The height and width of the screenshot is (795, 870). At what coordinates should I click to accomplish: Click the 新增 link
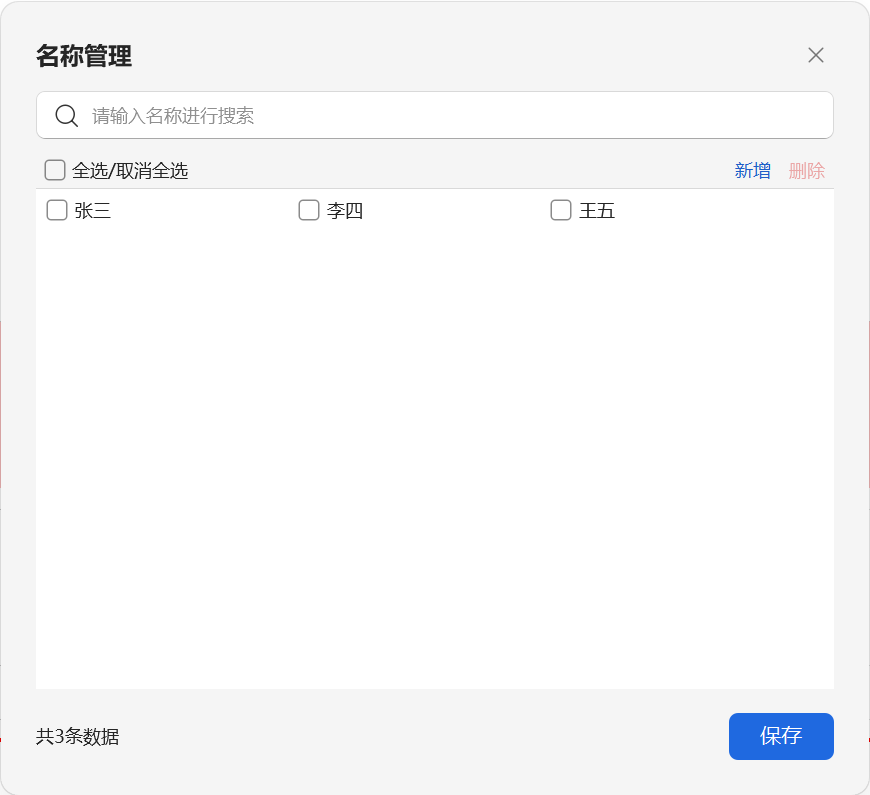[752, 170]
